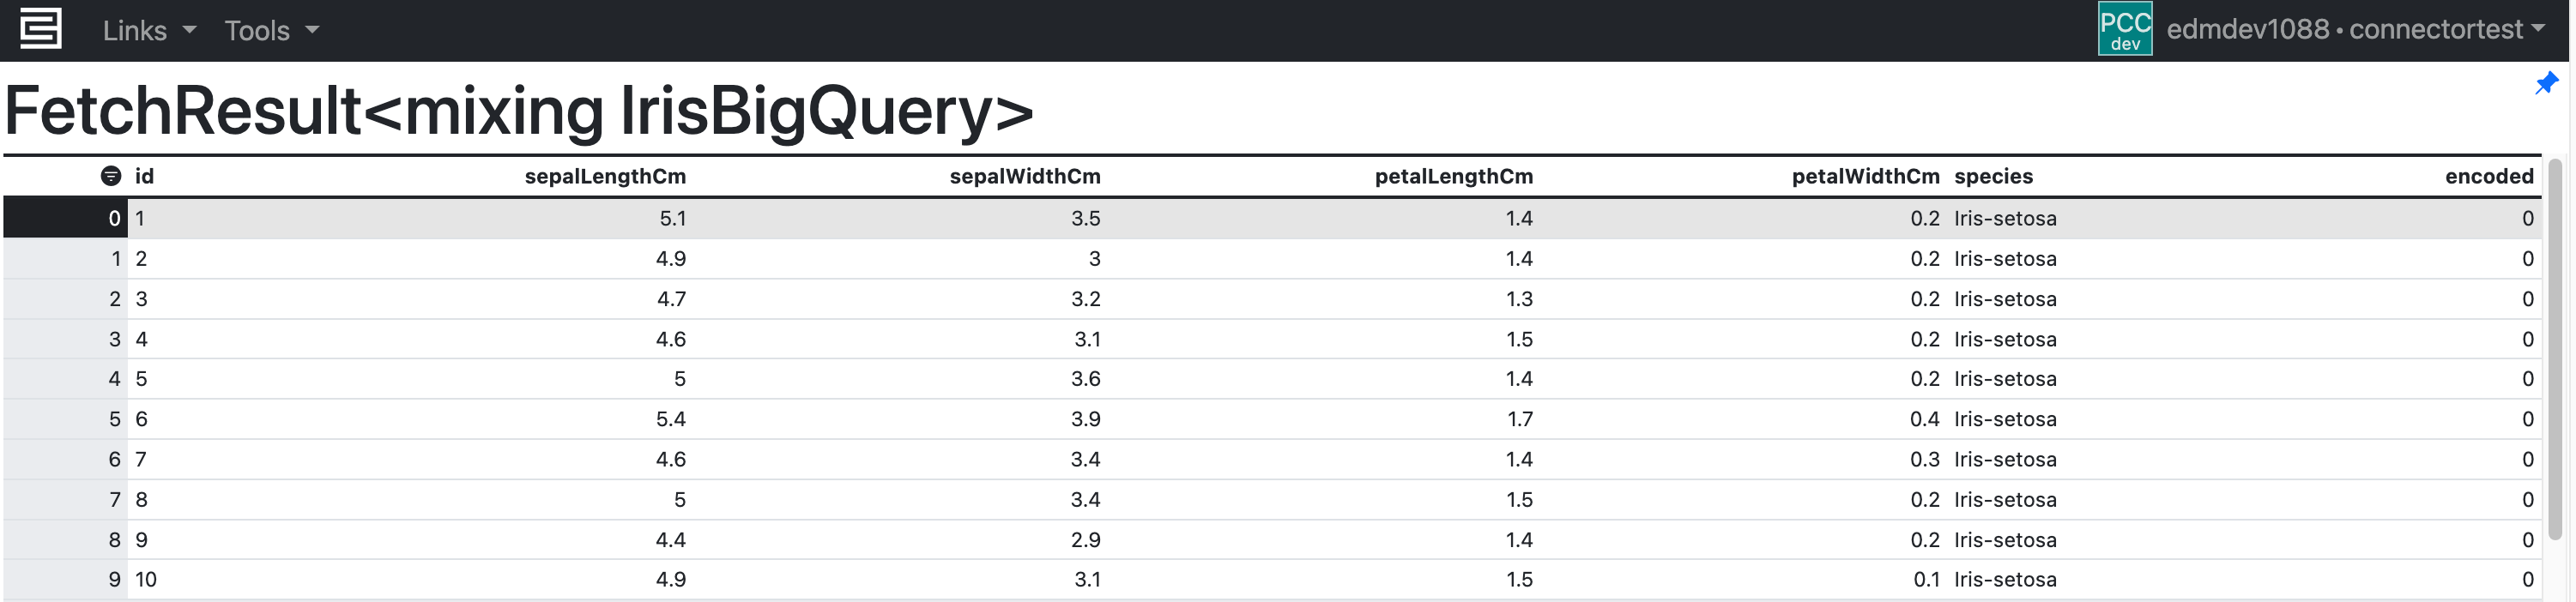Click the id column header
Screen dimensions: 2576x602
145,177
